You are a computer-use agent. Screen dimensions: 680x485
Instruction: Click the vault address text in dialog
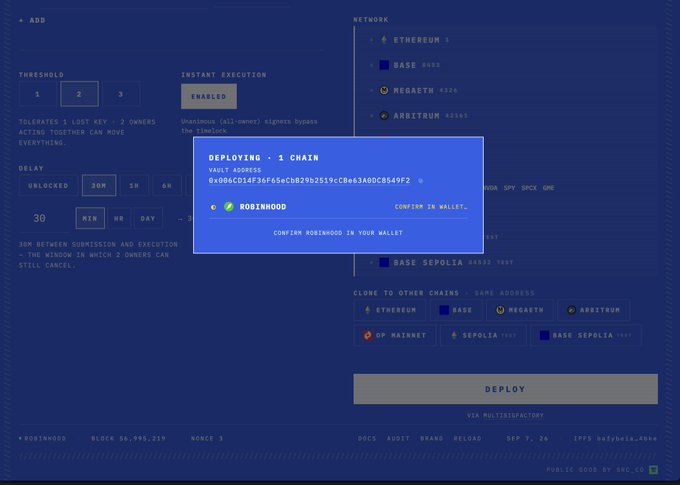[309, 180]
